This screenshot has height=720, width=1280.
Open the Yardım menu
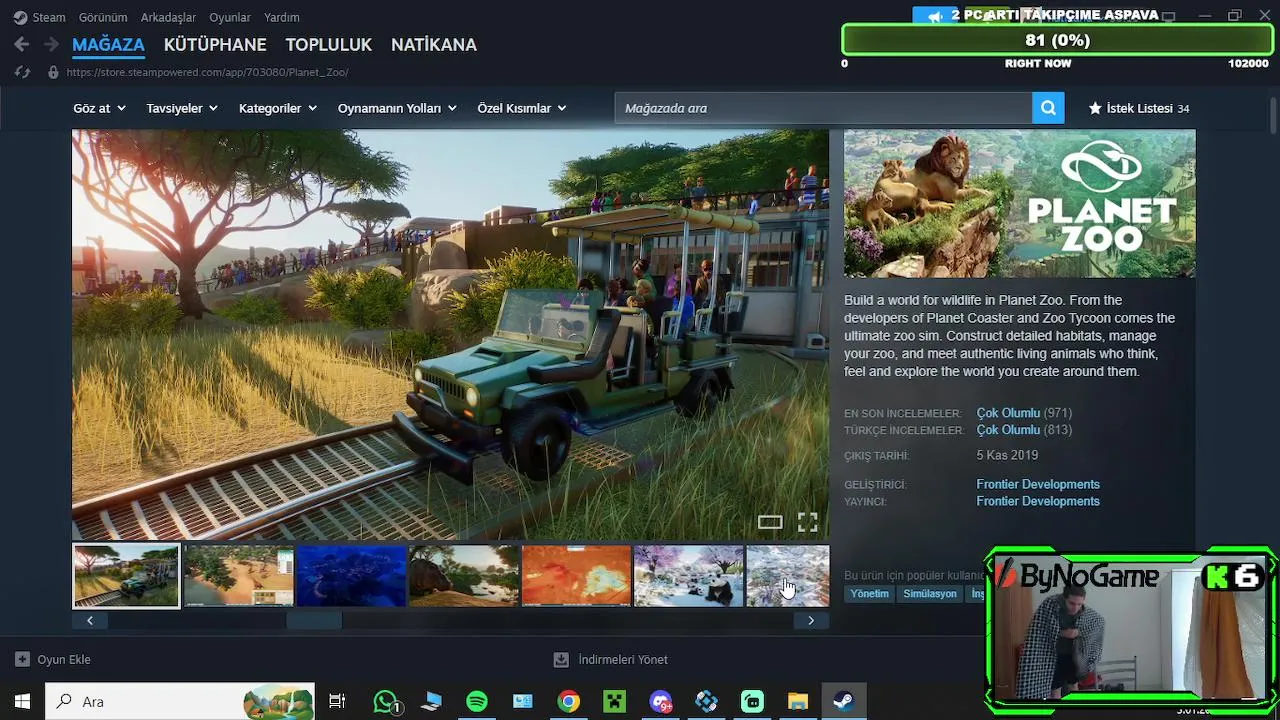tap(281, 17)
